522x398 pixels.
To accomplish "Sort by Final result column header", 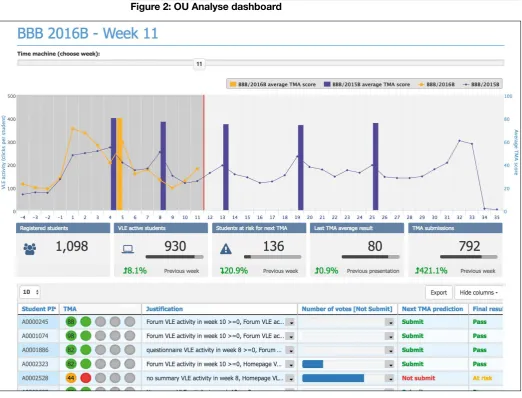I will (x=487, y=309).
